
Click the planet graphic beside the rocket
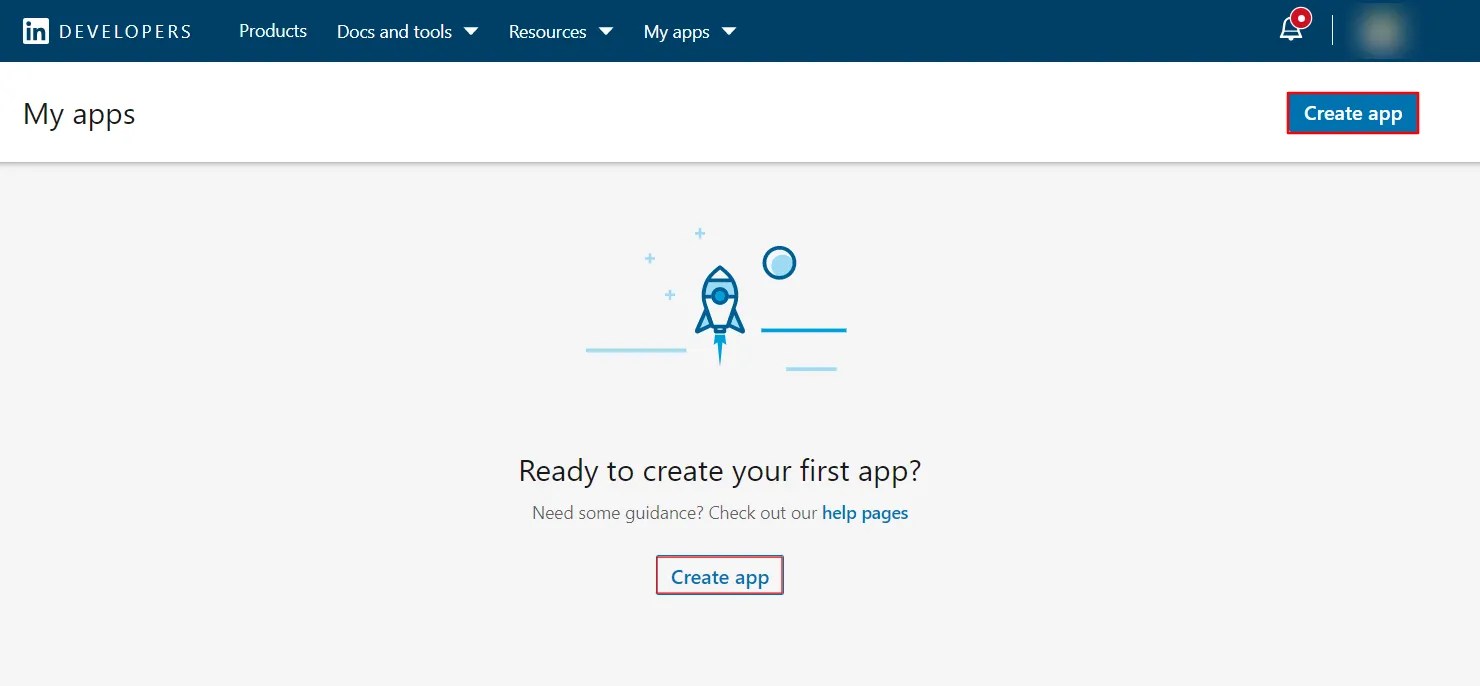779,262
